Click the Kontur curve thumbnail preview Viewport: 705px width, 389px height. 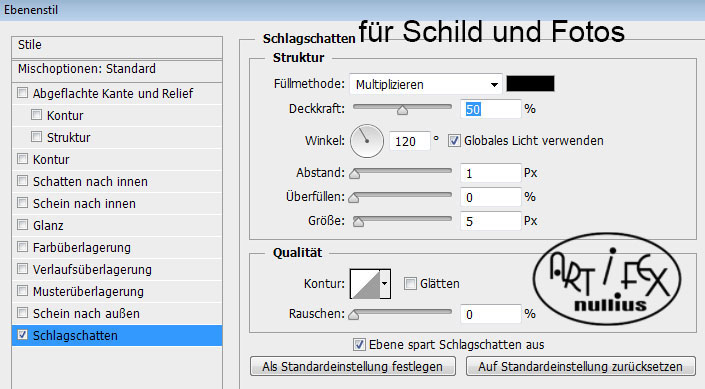[365, 283]
